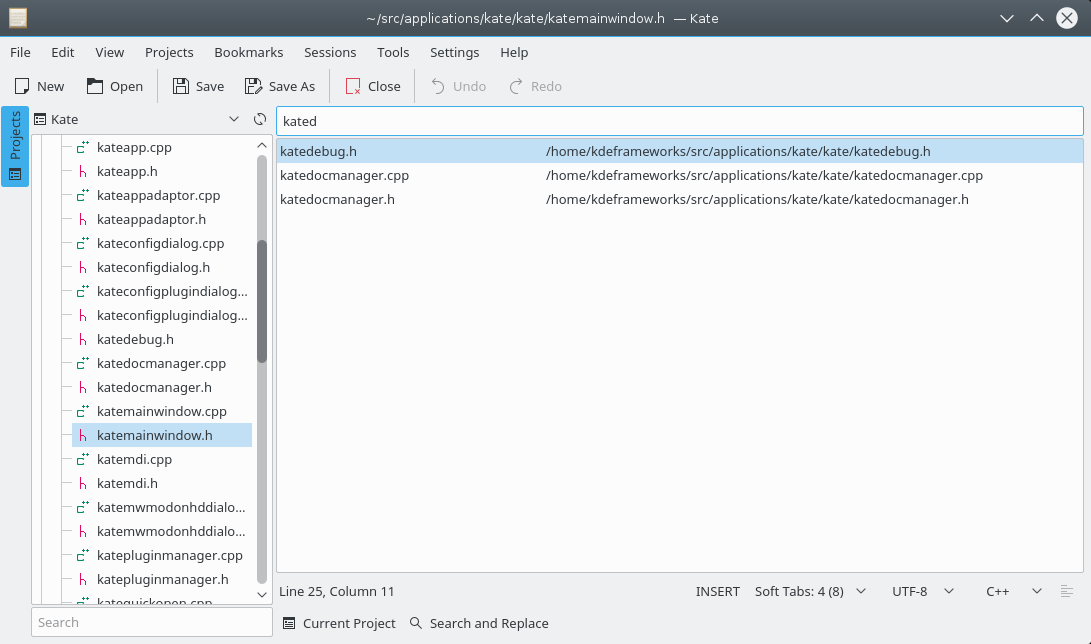The image size is (1091, 644).
Task: Open the Soft Tabs indentation dropdown
Action: [x=810, y=591]
